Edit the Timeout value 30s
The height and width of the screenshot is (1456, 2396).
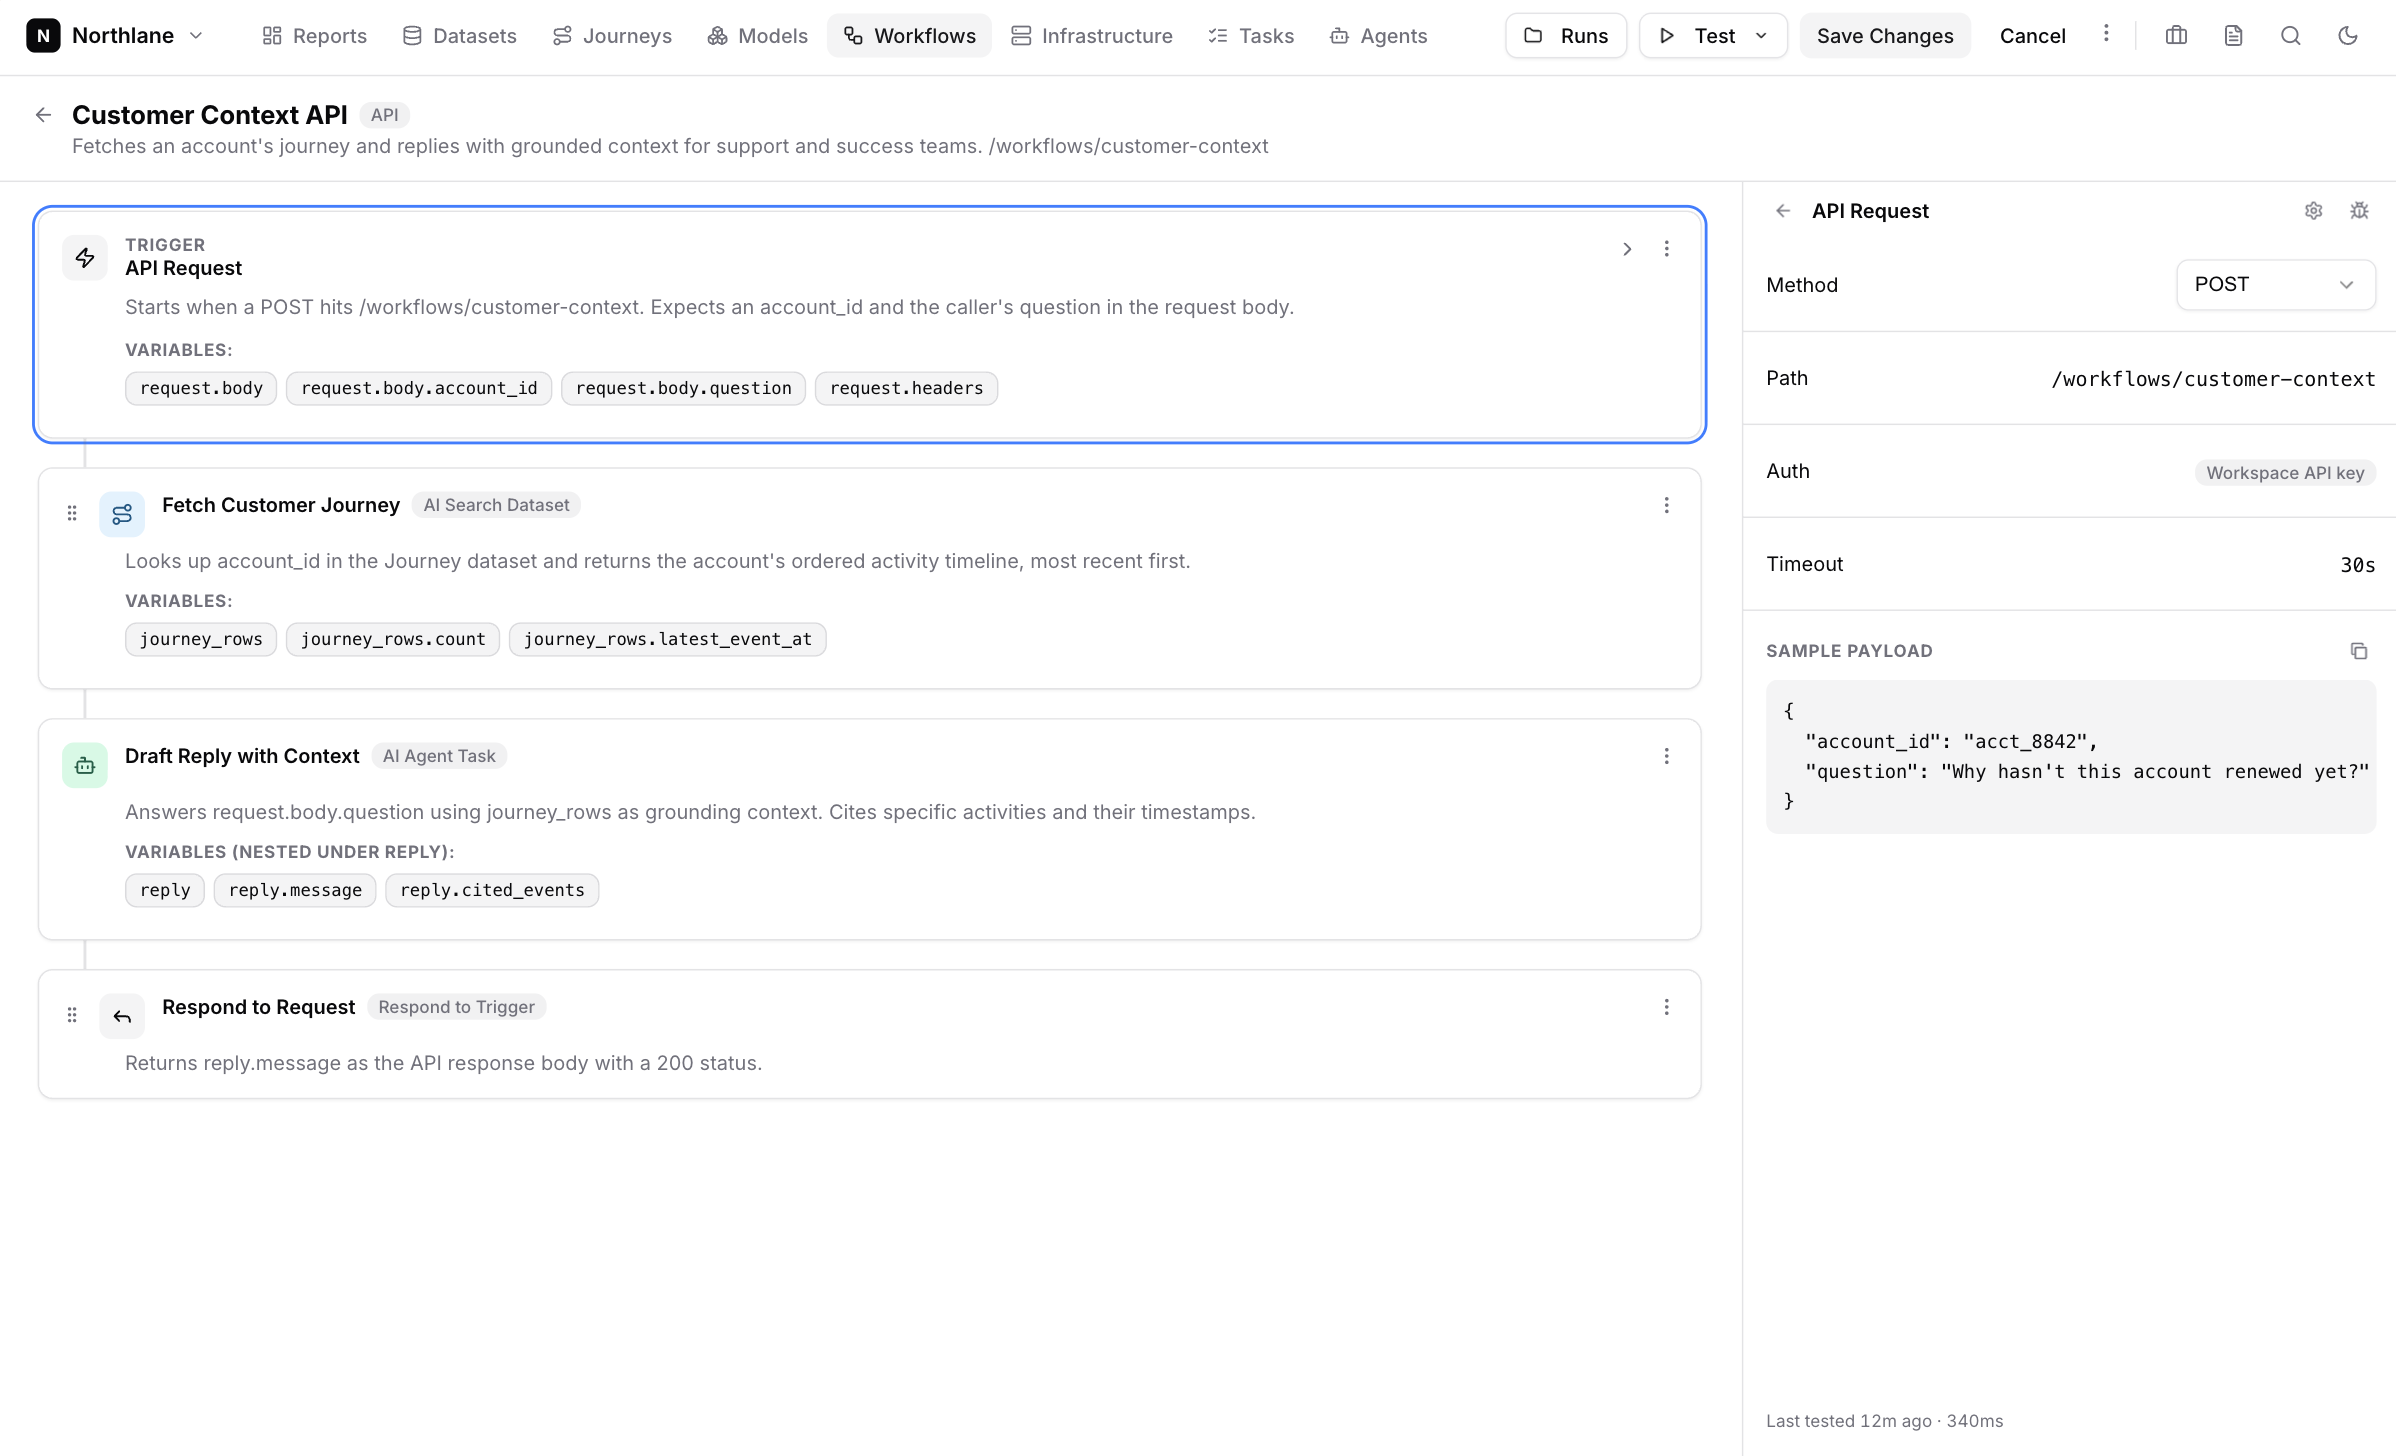[x=2357, y=565]
